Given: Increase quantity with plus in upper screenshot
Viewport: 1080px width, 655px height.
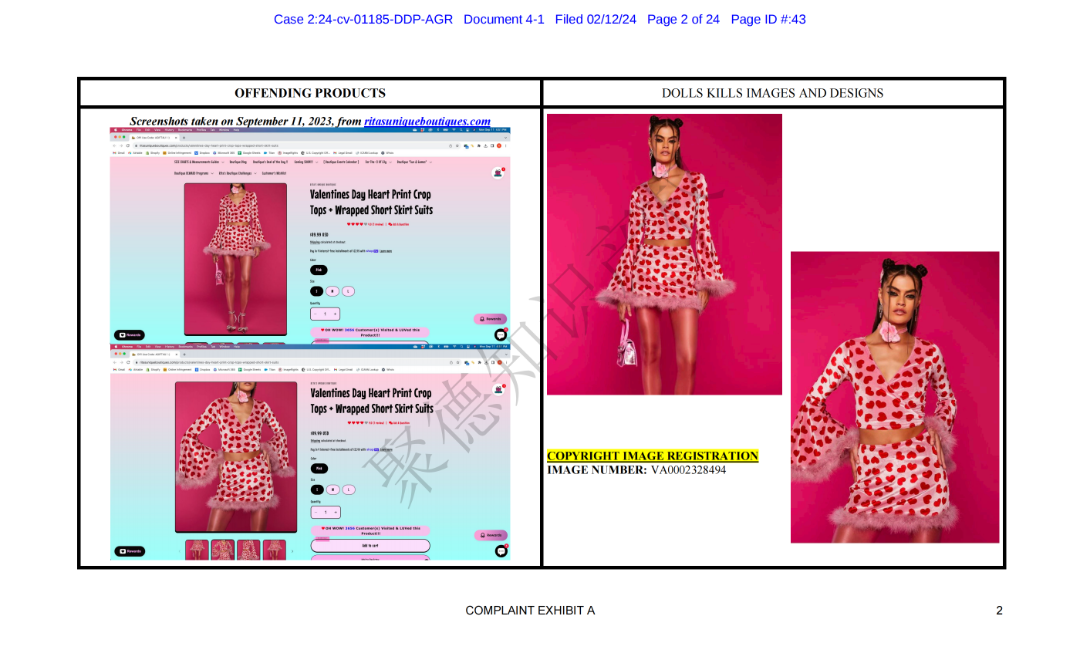Looking at the screenshot, I should [335, 314].
